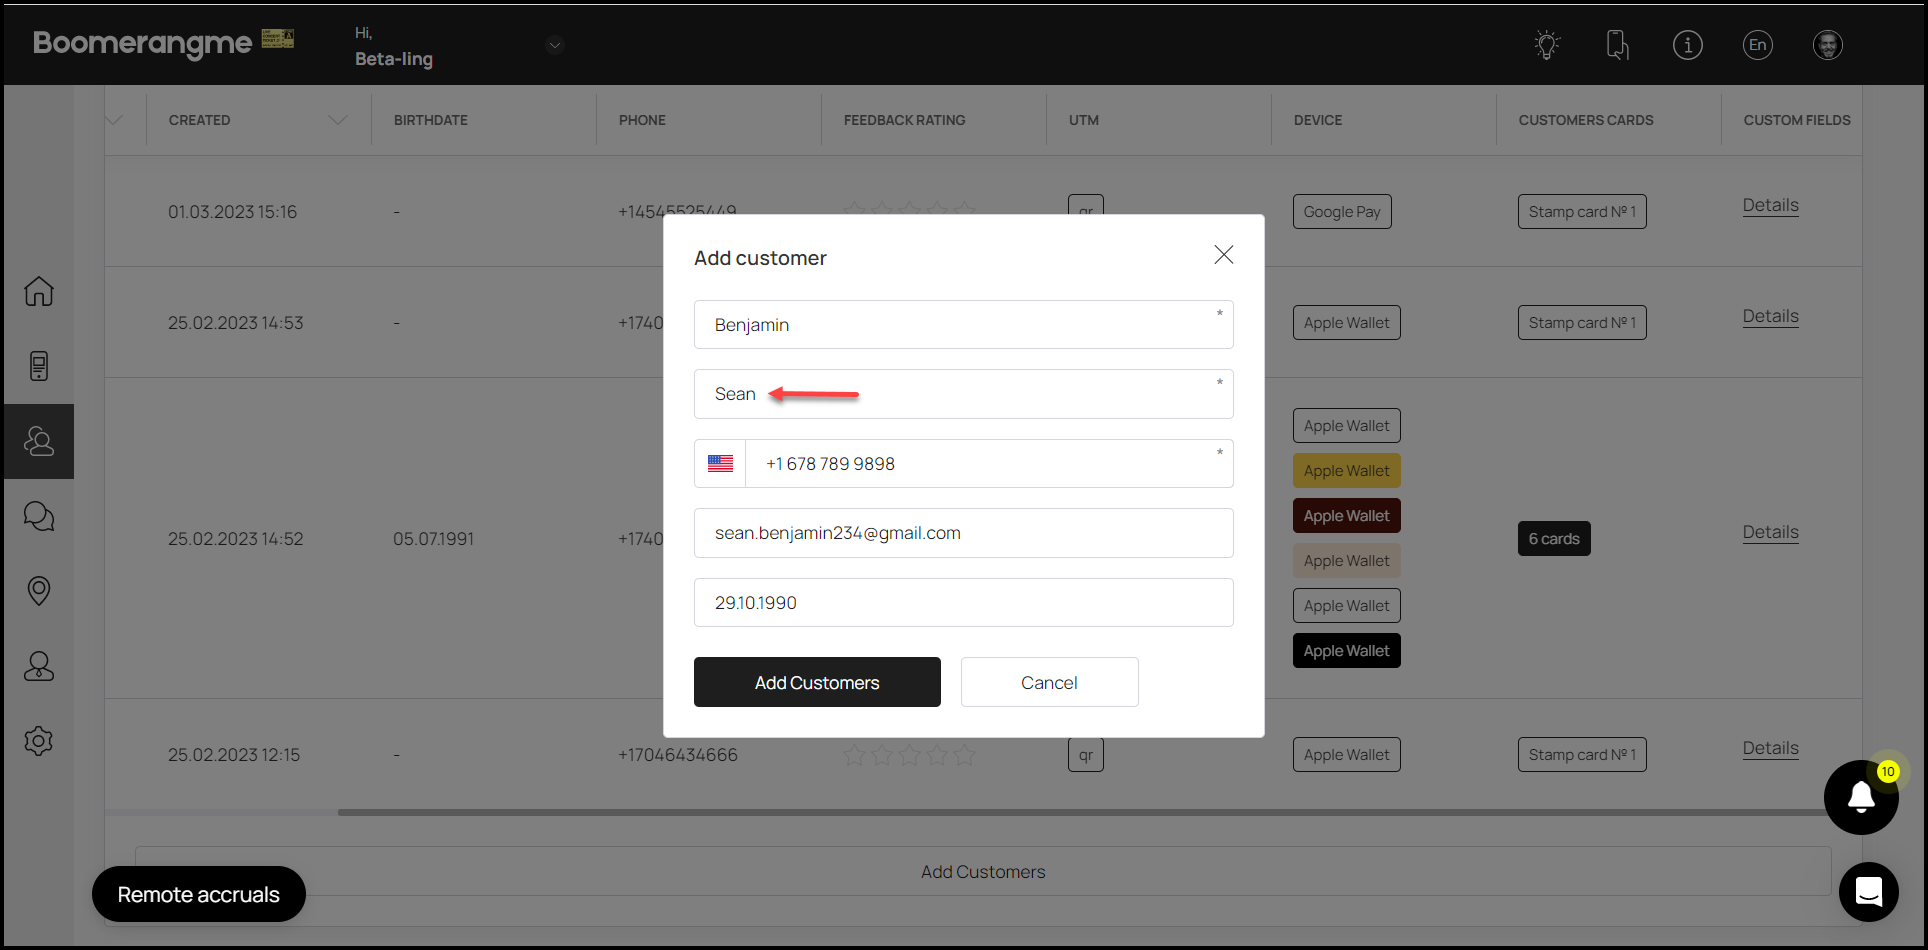
Task: Expand the Beta-ling account dropdown
Action: pyautogui.click(x=555, y=45)
